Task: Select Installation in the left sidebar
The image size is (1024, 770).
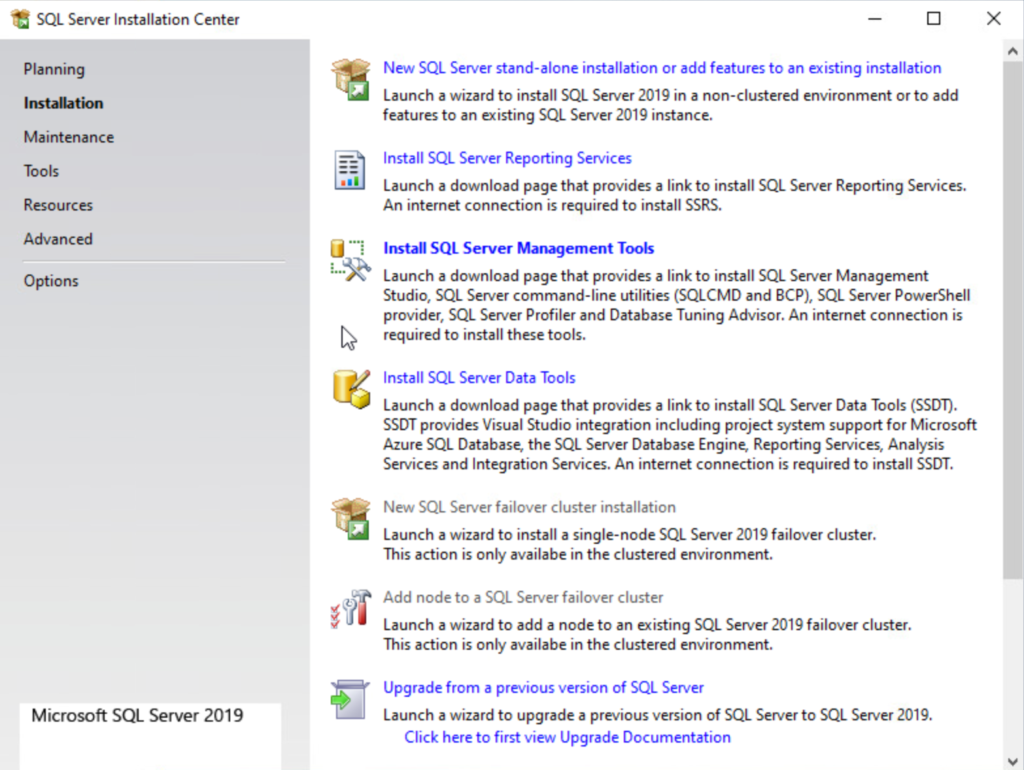Action: [63, 103]
